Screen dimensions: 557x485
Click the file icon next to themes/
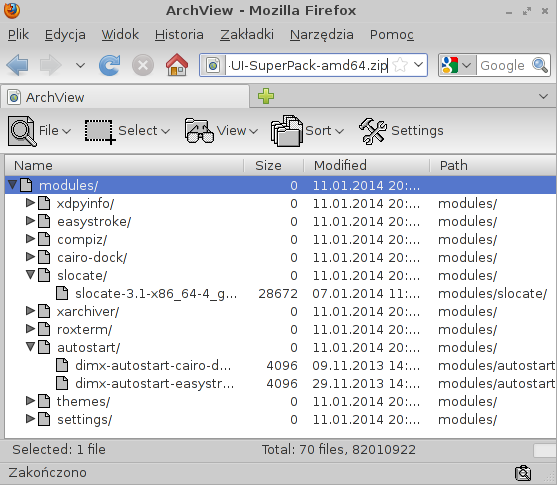click(x=44, y=402)
